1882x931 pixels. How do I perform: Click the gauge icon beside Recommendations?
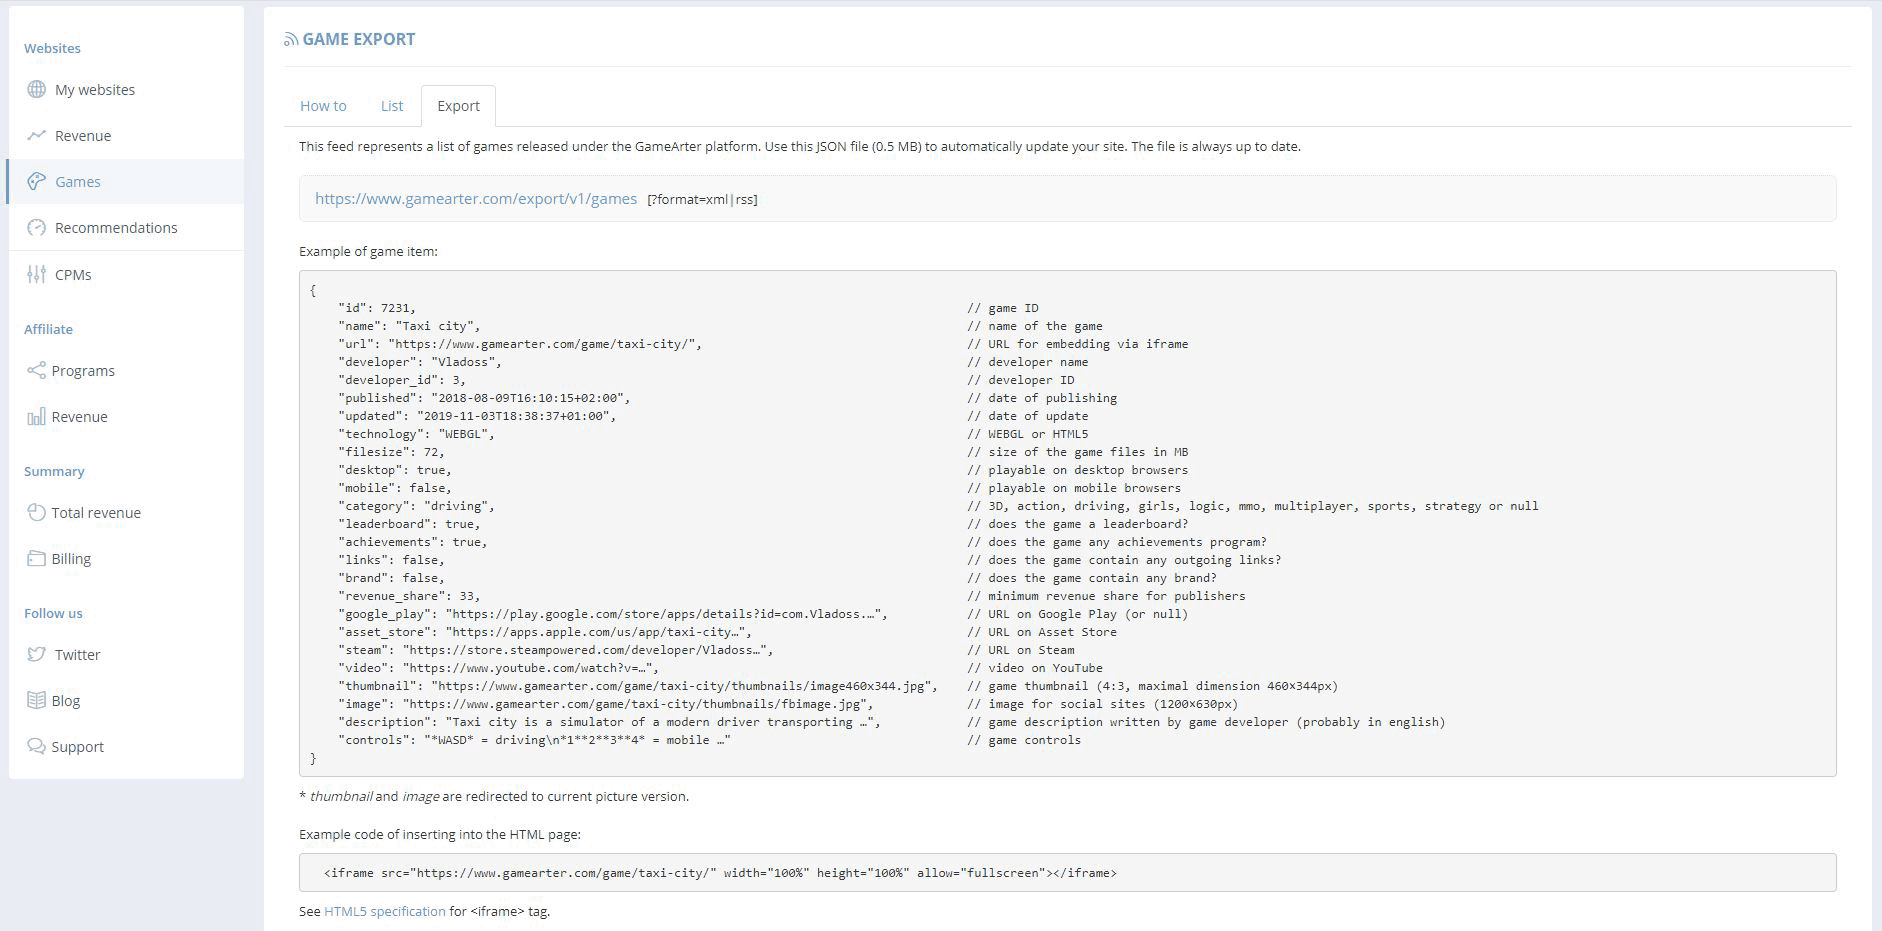pos(37,227)
